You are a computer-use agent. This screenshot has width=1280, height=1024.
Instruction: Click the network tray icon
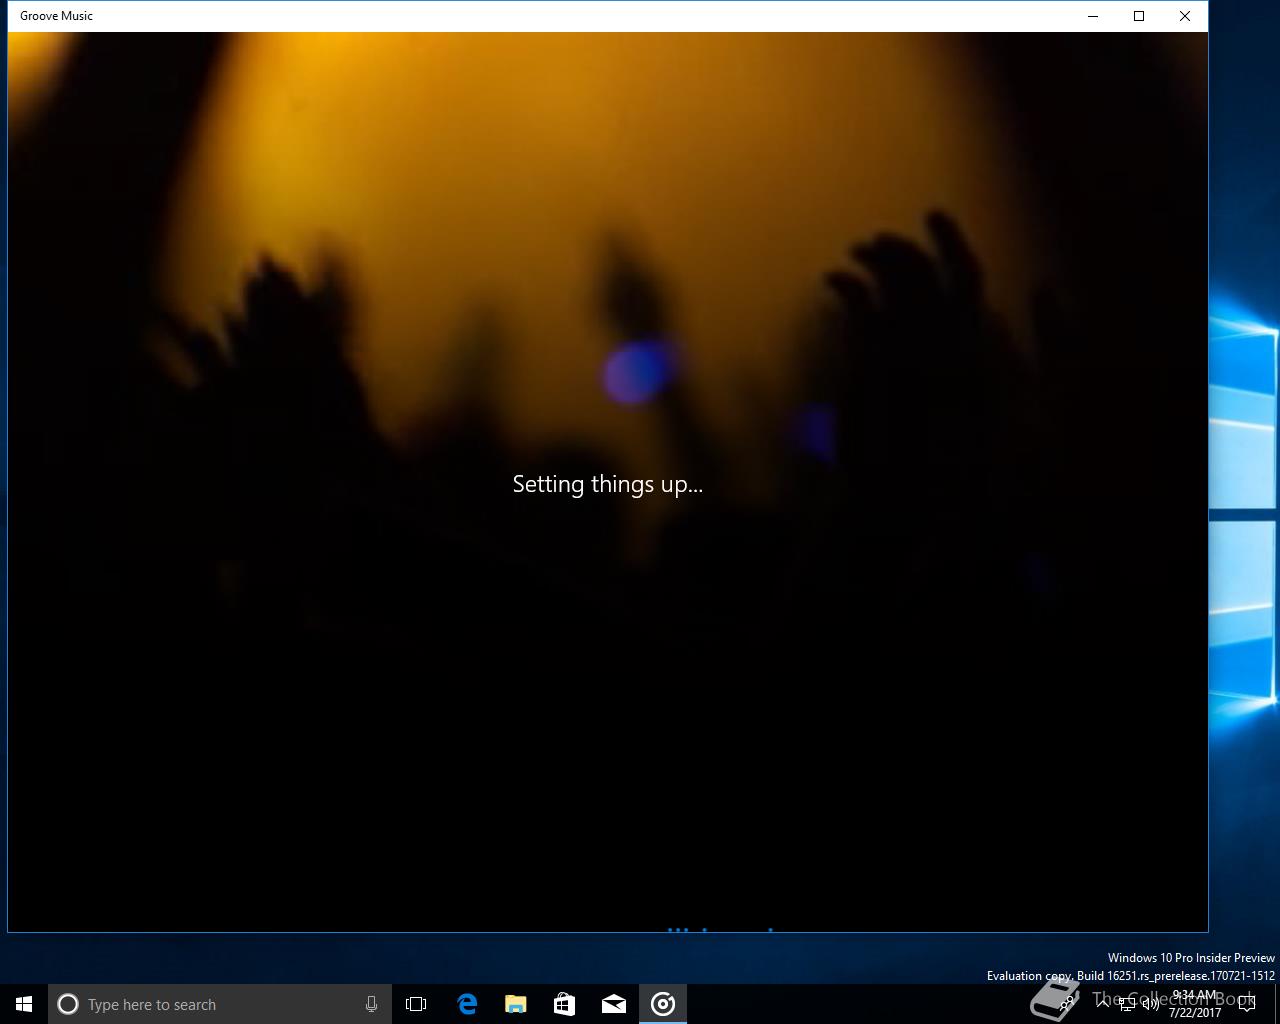[1127, 1004]
